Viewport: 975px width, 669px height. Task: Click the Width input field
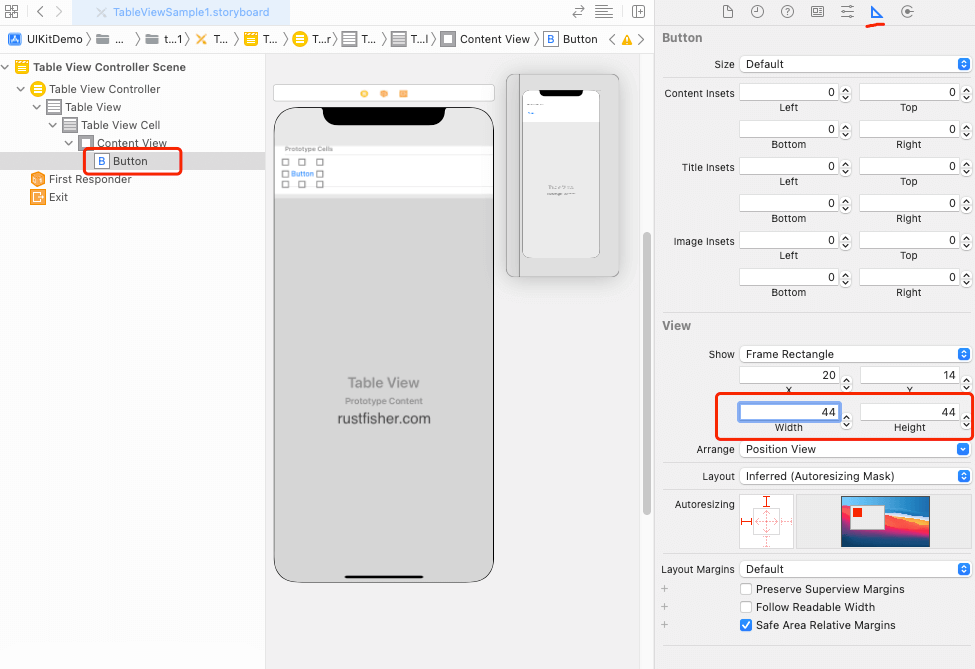(788, 412)
